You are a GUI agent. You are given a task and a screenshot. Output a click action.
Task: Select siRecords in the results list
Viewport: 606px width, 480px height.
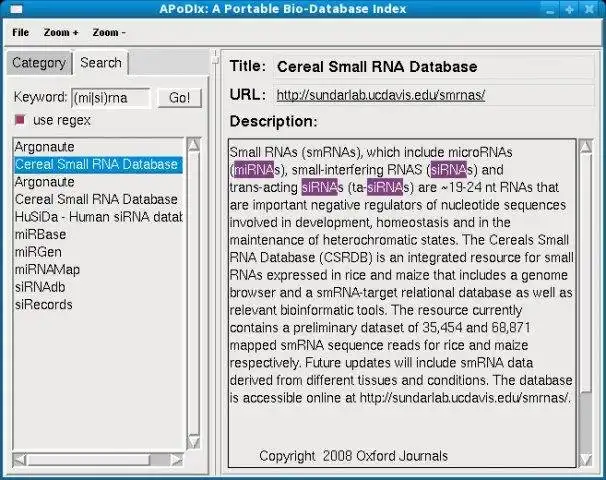[x=98, y=305]
